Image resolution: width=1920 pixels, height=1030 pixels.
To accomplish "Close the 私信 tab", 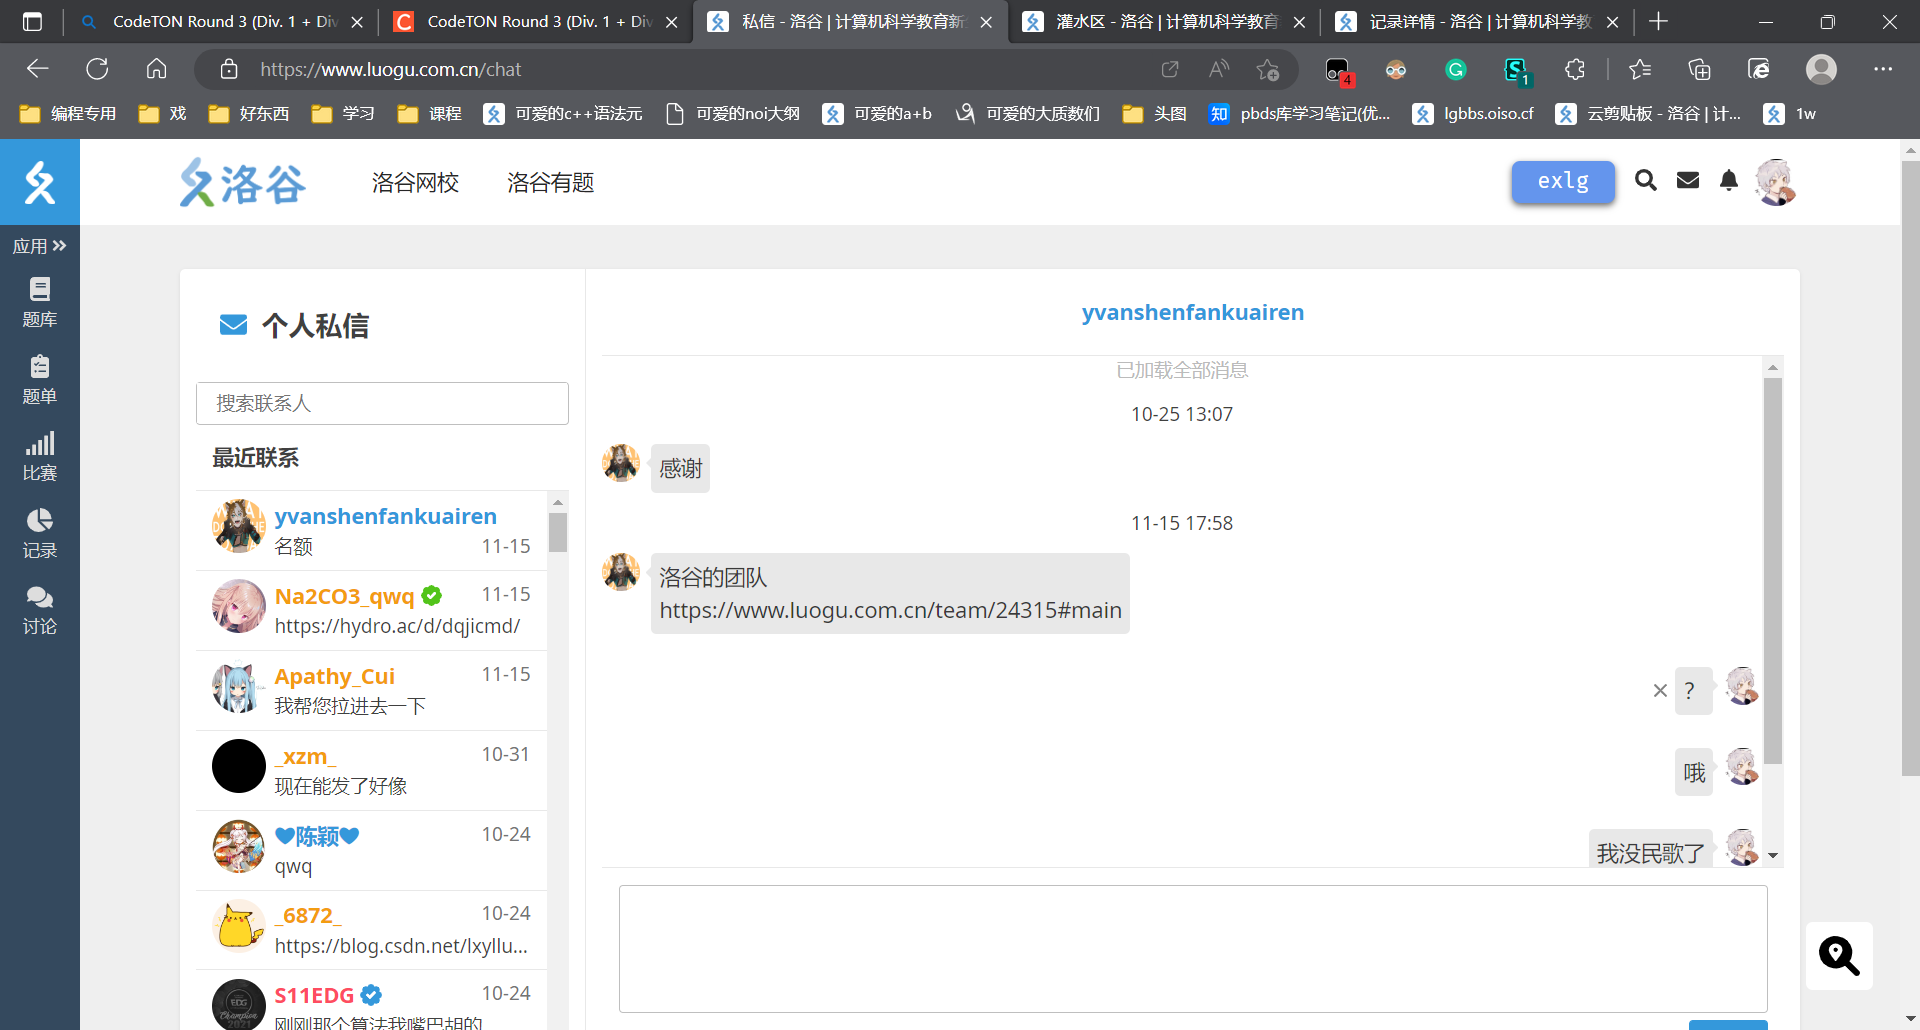I will 986,22.
